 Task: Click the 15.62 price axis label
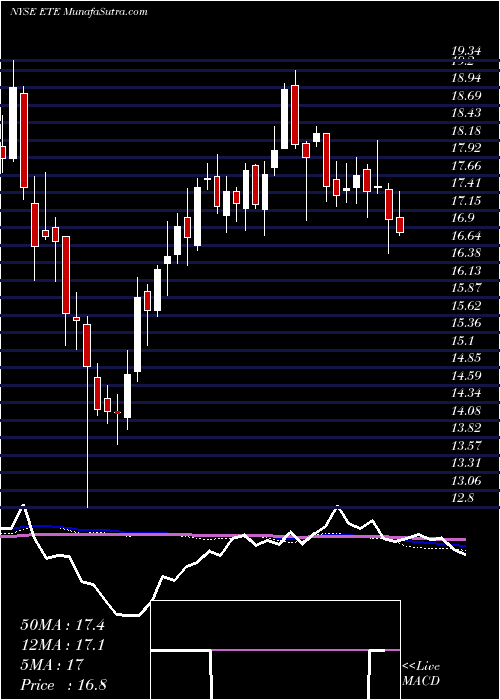pyautogui.click(x=466, y=306)
